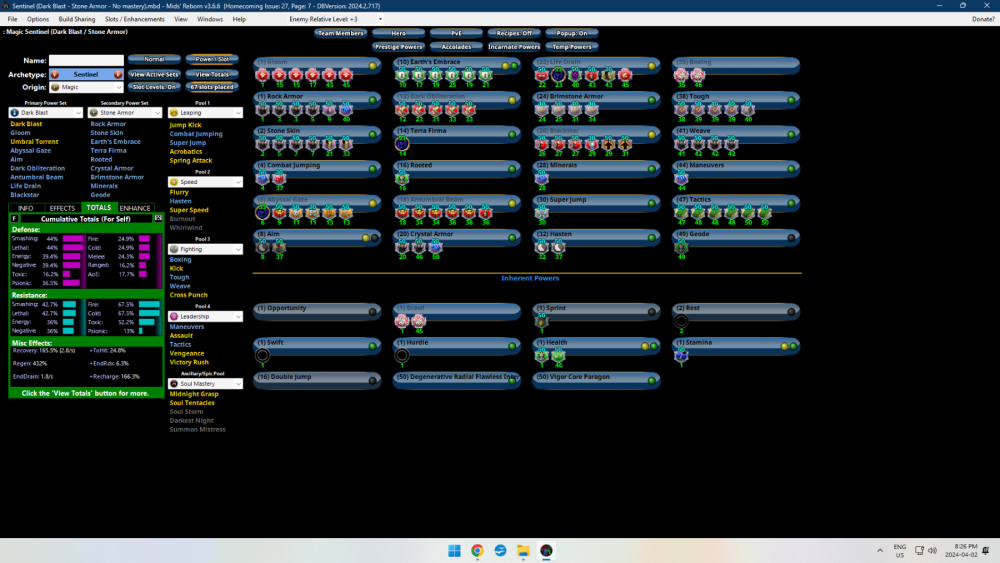
Task: Toggle the Recipes: Off button
Action: (514, 33)
